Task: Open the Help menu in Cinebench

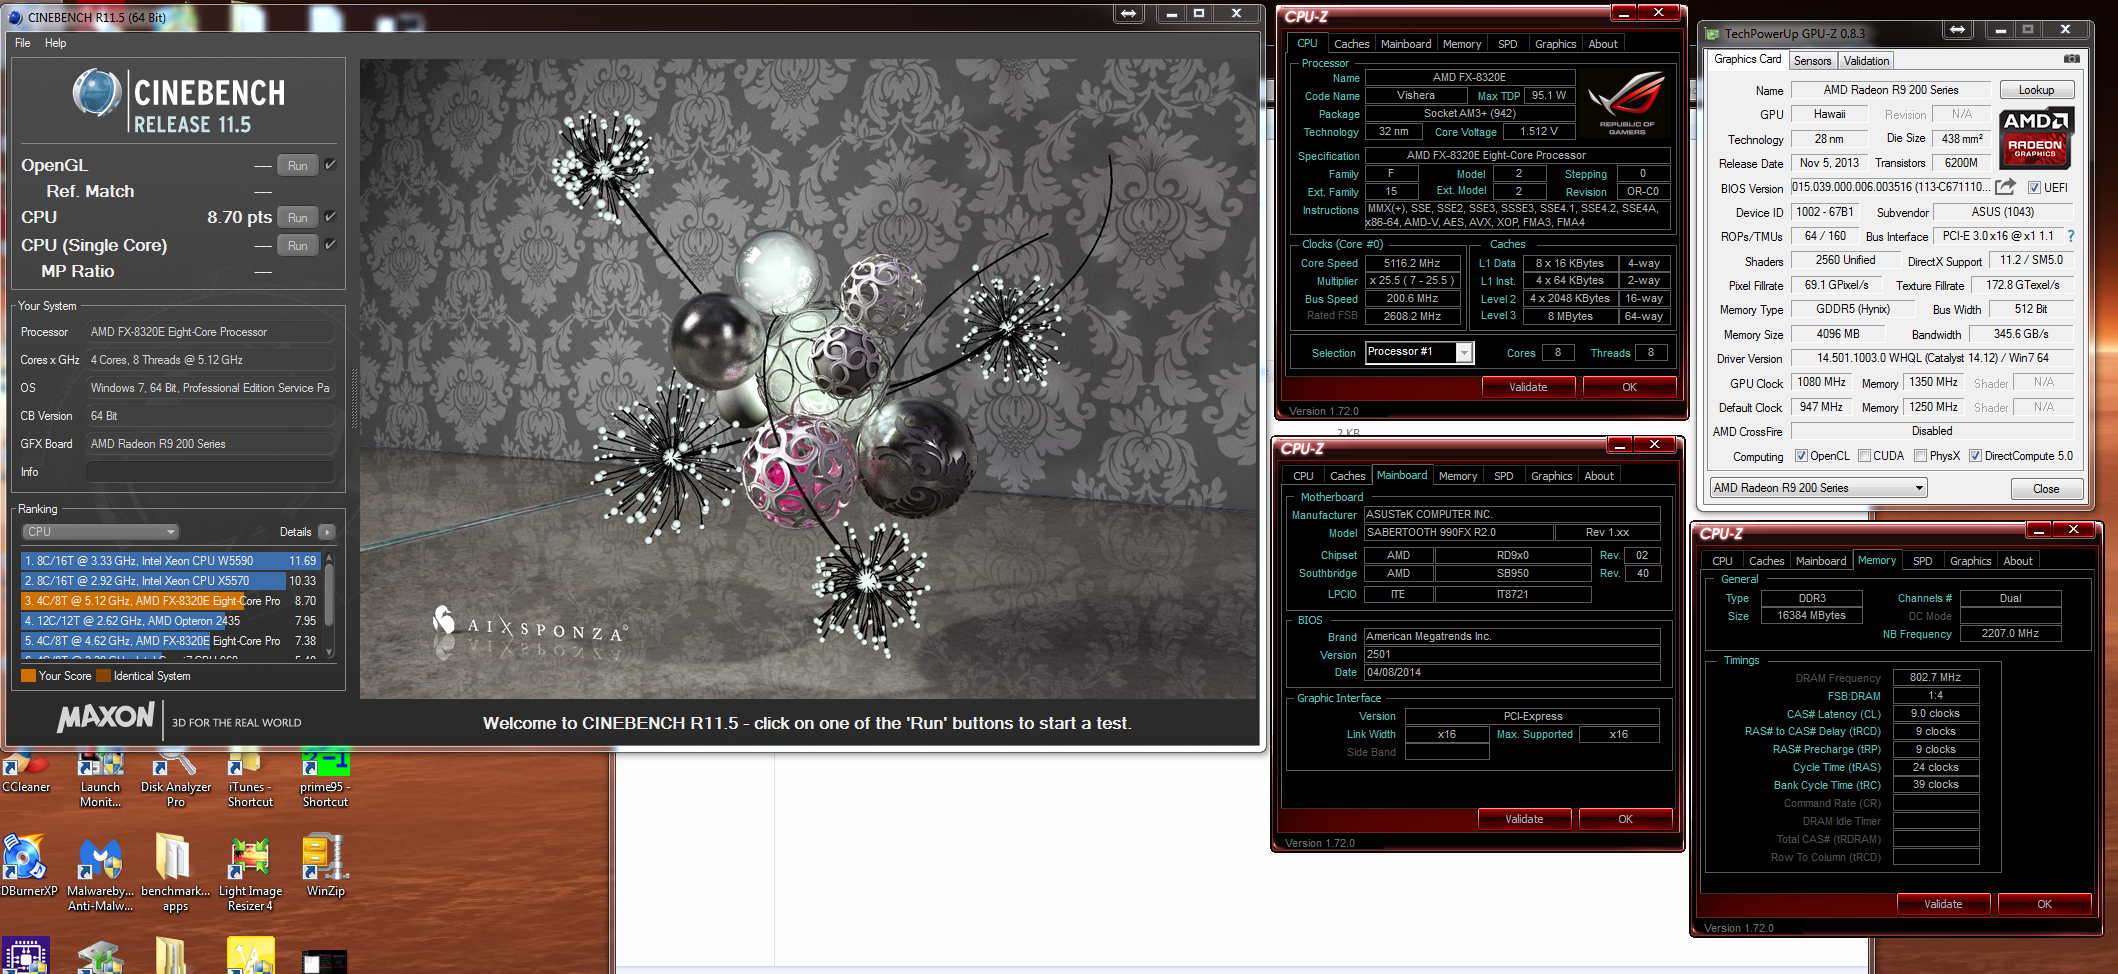Action: pos(56,43)
